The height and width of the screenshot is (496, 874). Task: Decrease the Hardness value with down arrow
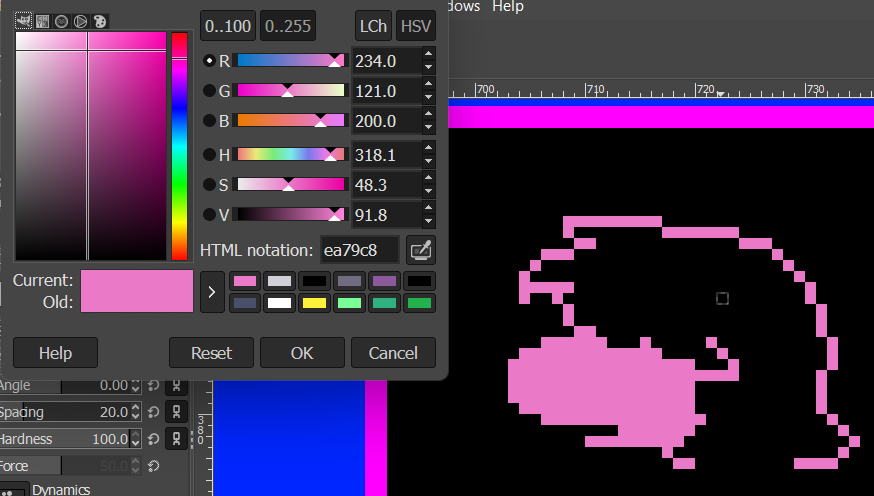(x=135, y=443)
